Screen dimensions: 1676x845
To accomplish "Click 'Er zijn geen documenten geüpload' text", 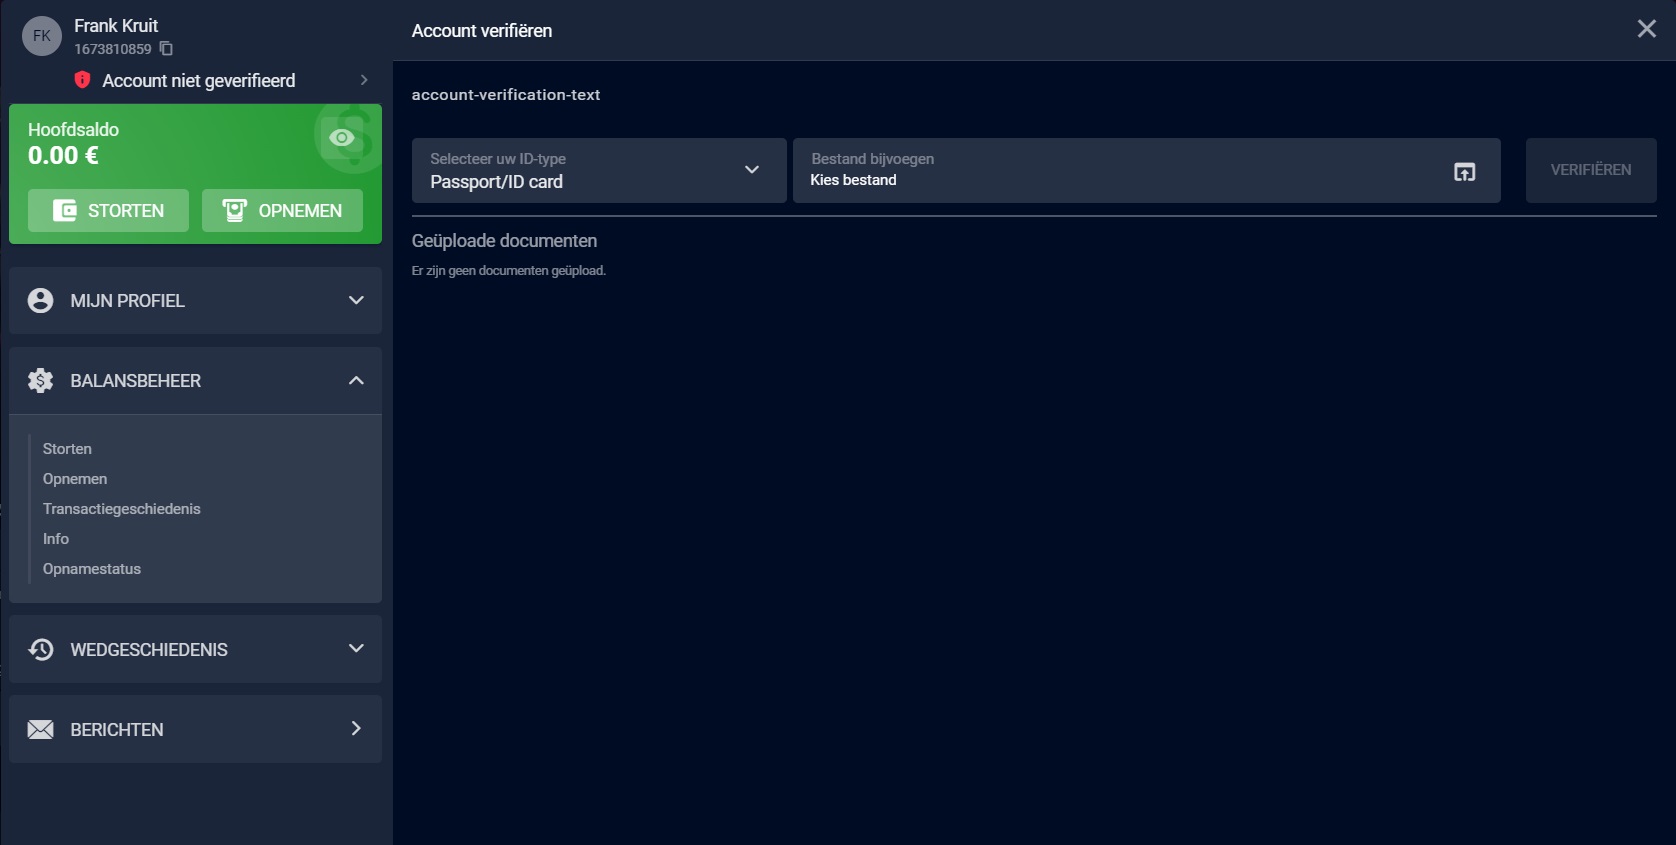I will (x=509, y=271).
